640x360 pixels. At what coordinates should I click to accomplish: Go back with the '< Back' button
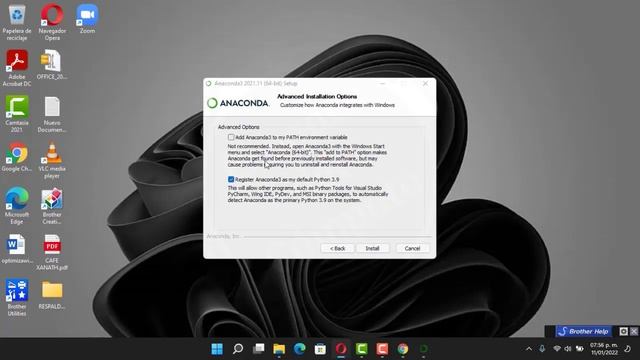click(x=337, y=248)
